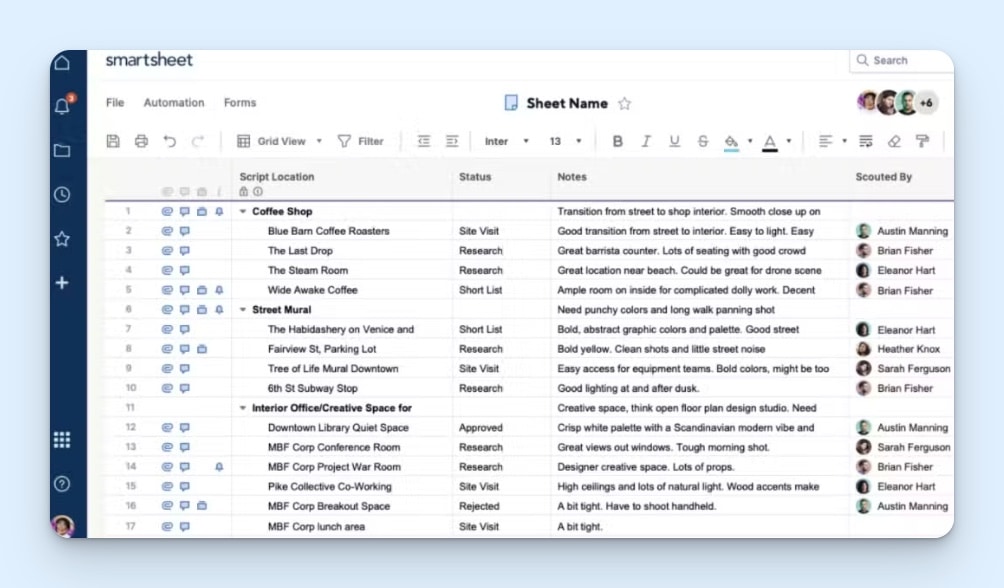Open the Grid View dropdown
The width and height of the screenshot is (1004, 588).
279,141
